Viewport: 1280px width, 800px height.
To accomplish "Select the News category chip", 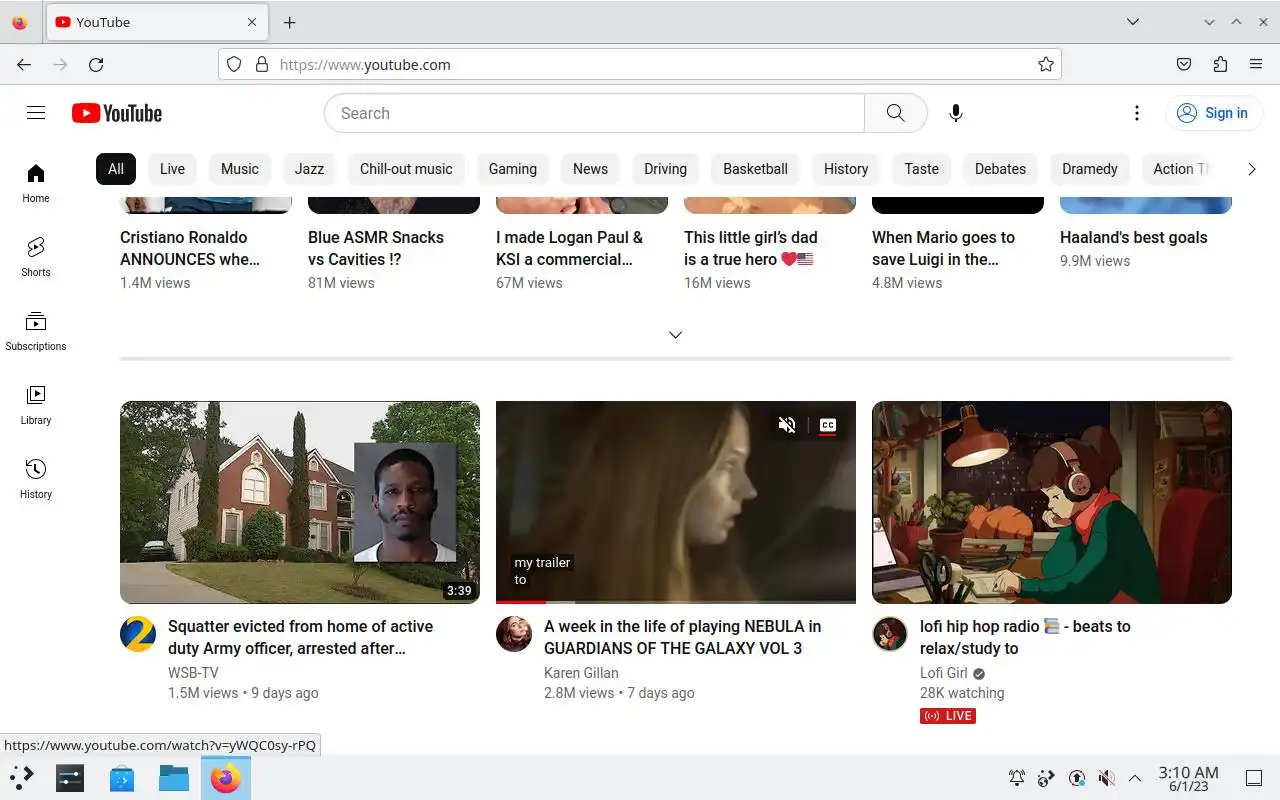I will coord(590,169).
